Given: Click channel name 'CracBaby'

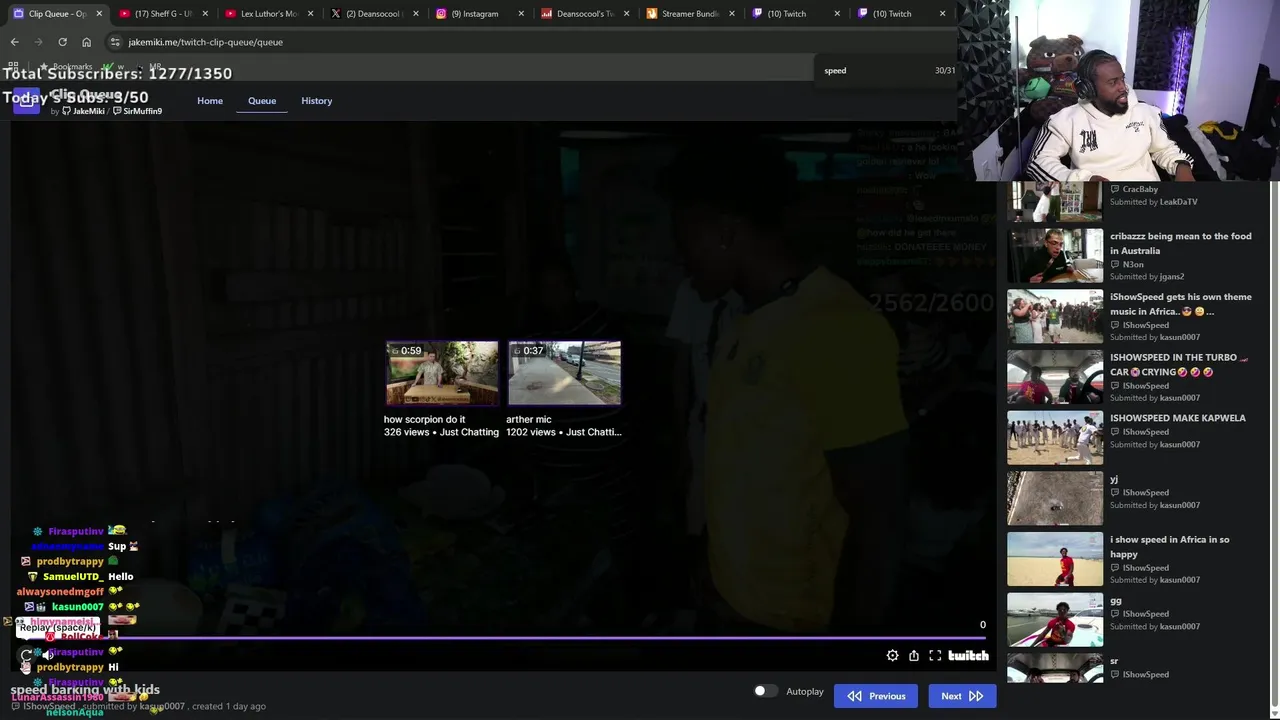Looking at the screenshot, I should click(x=1140, y=189).
